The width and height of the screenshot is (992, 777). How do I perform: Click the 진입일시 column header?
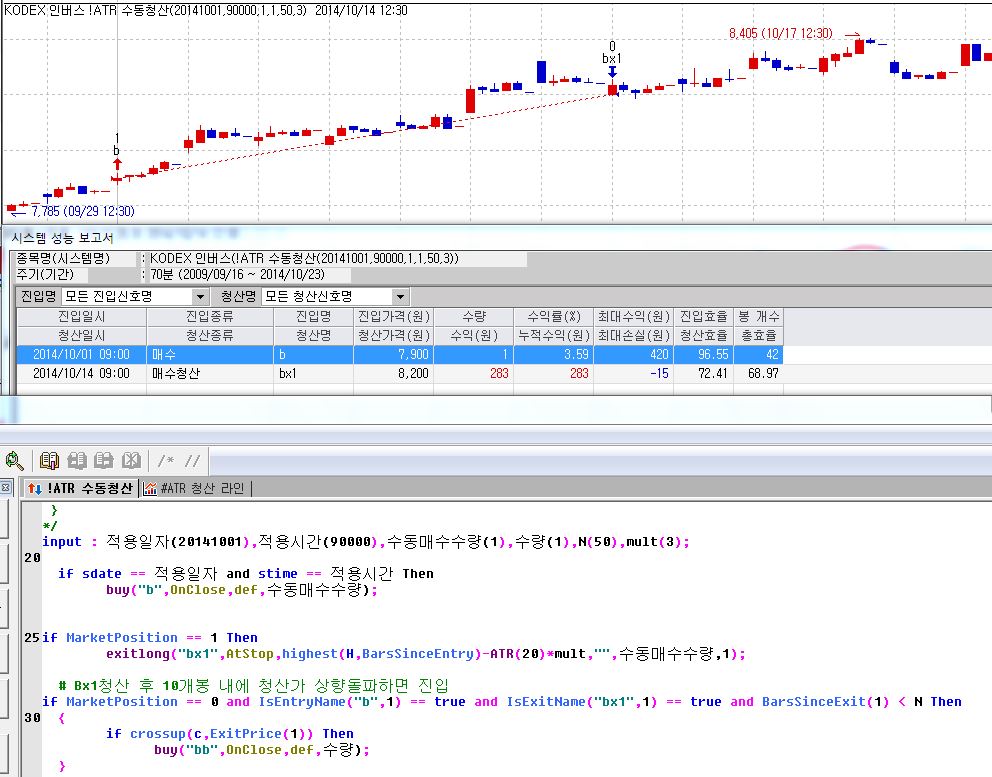coord(82,316)
